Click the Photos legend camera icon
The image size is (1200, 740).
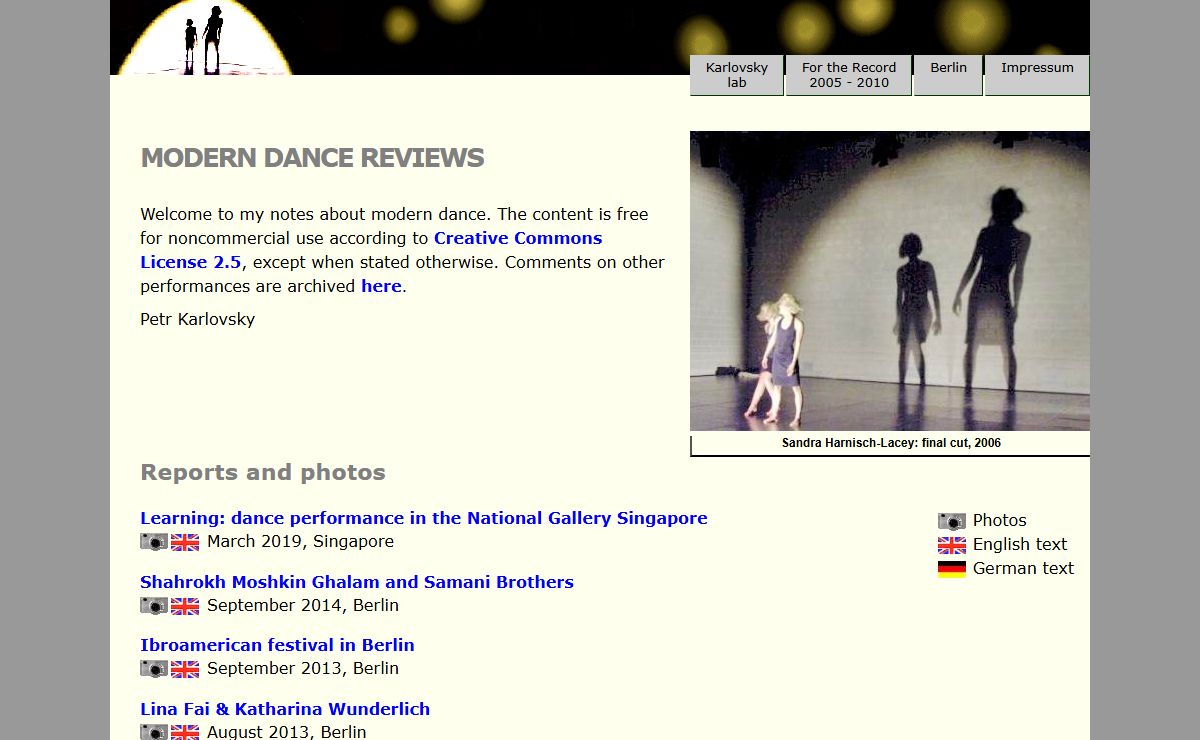pyautogui.click(x=952, y=521)
